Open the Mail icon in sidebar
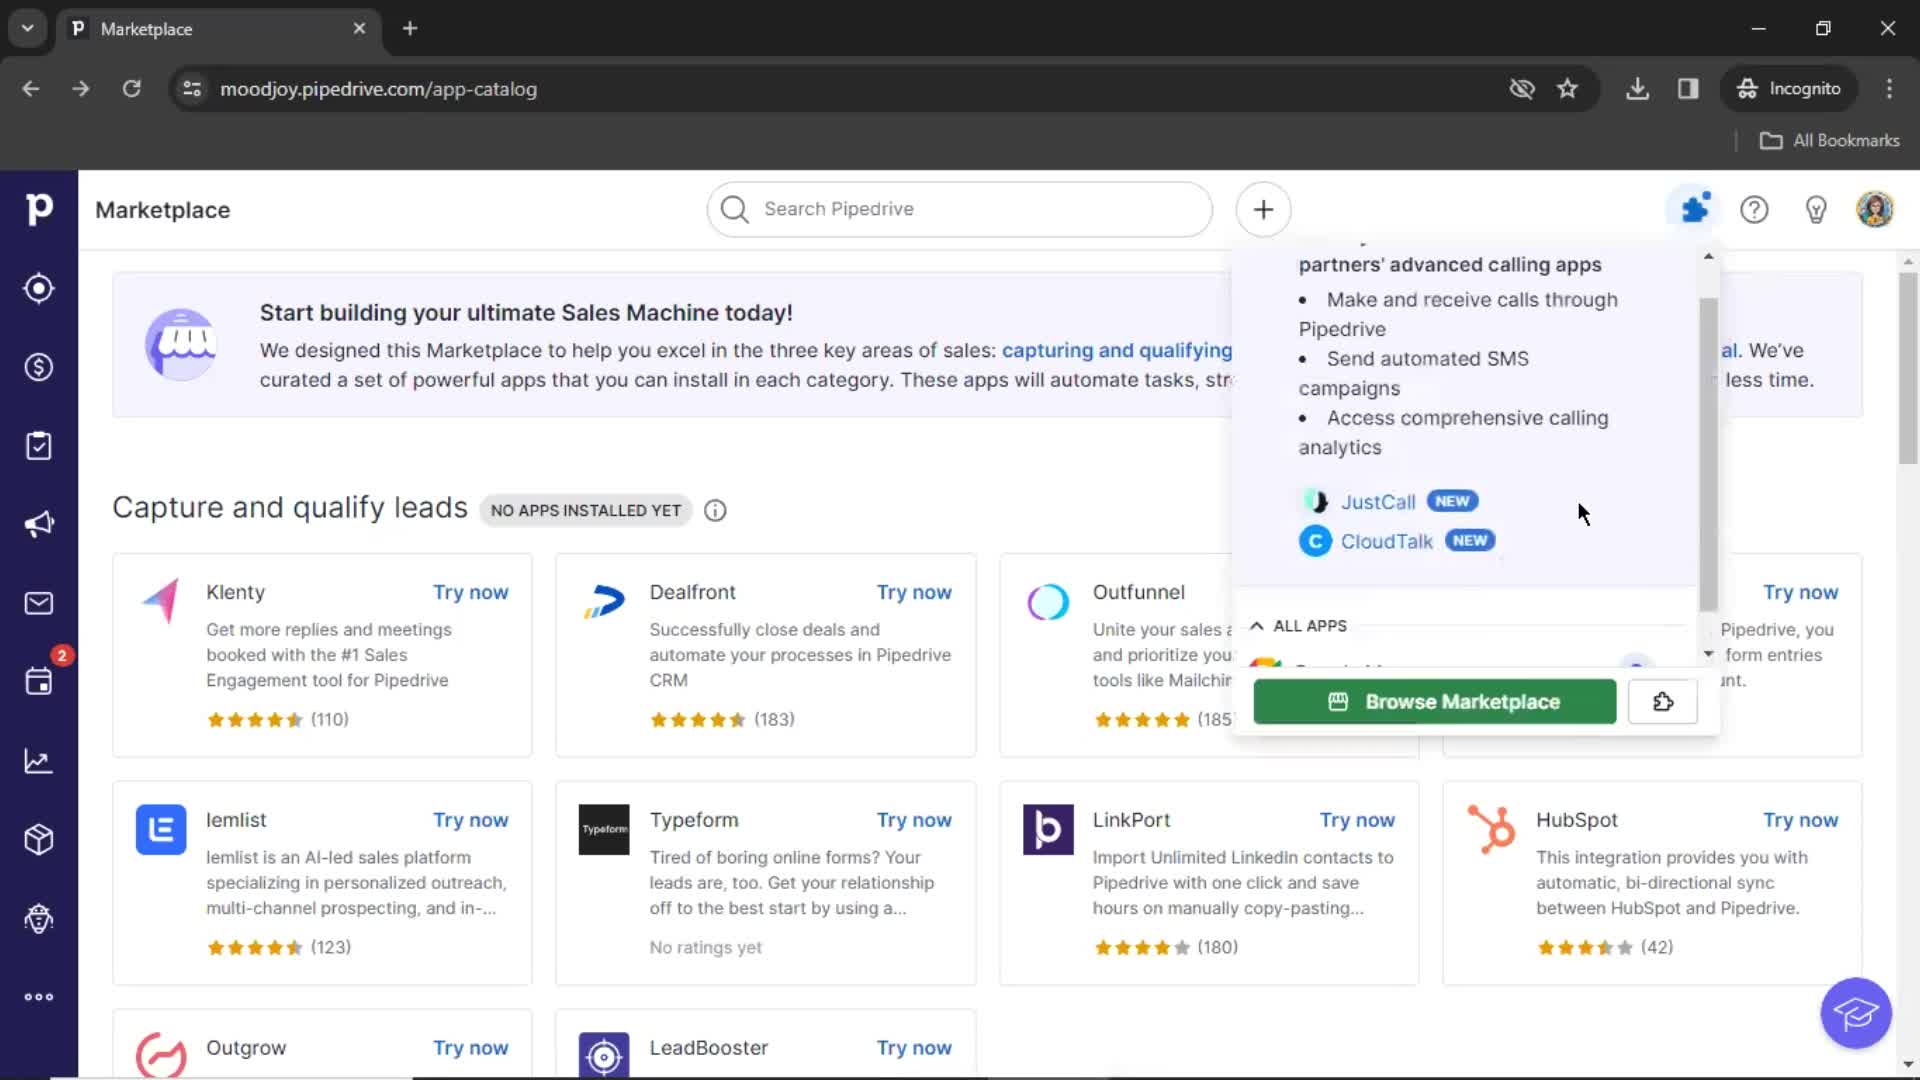 (x=38, y=603)
